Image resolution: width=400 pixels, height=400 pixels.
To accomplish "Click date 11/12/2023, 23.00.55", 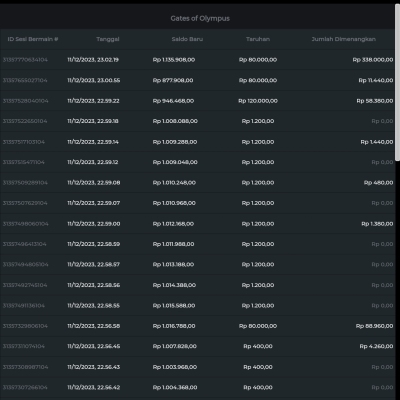I will click(x=94, y=80).
